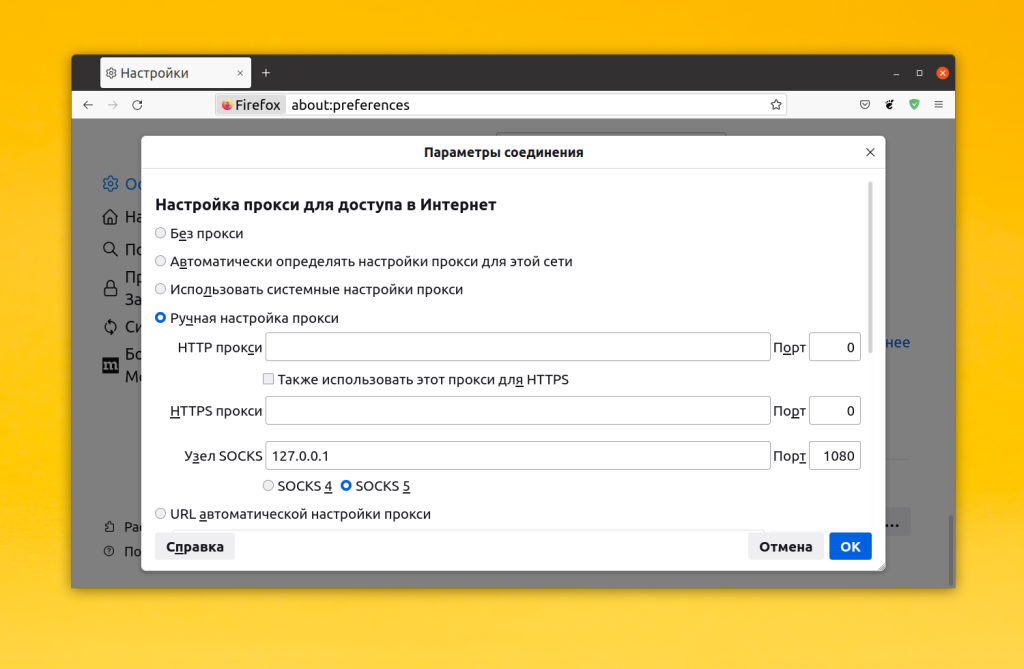The width and height of the screenshot is (1024, 669).
Task: Click the Узел SOCKS address field
Action: pyautogui.click(x=518, y=455)
